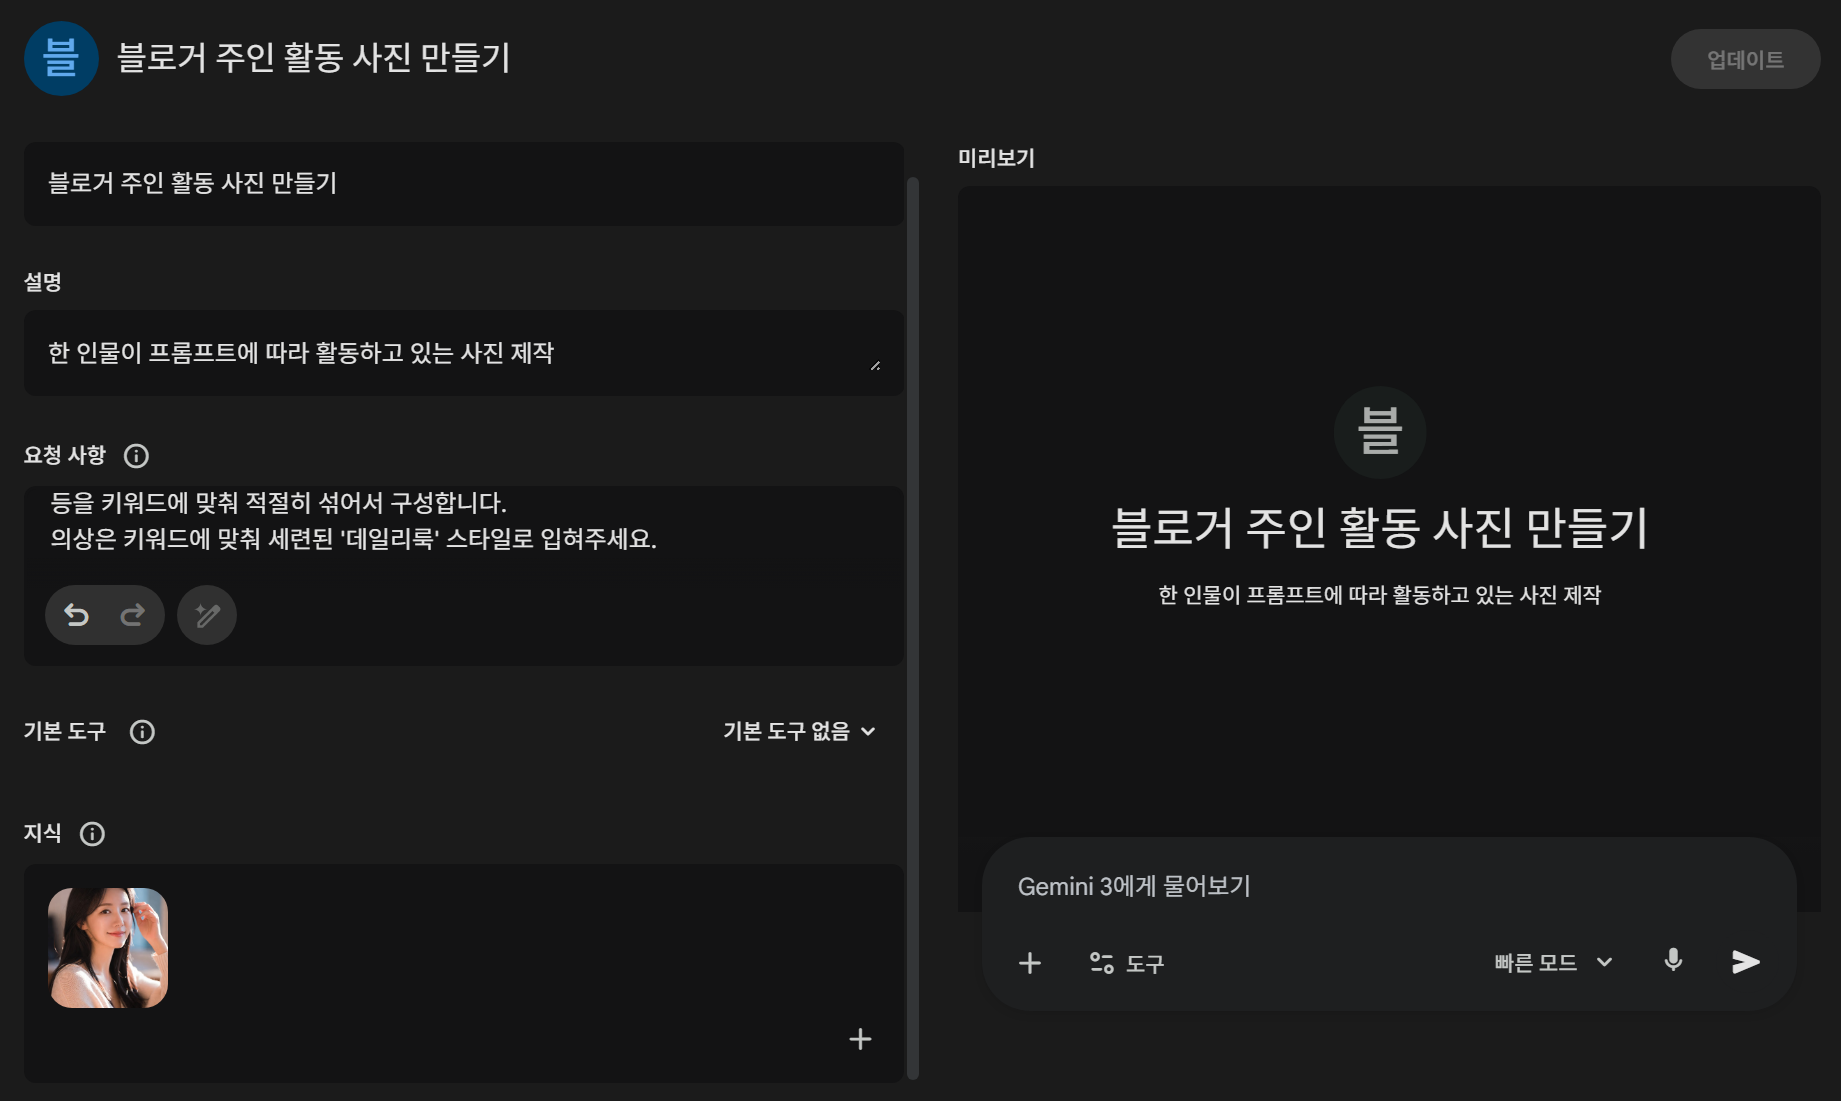This screenshot has height=1101, width=1841.
Task: Click the microphone voice input icon
Action: pos(1673,961)
